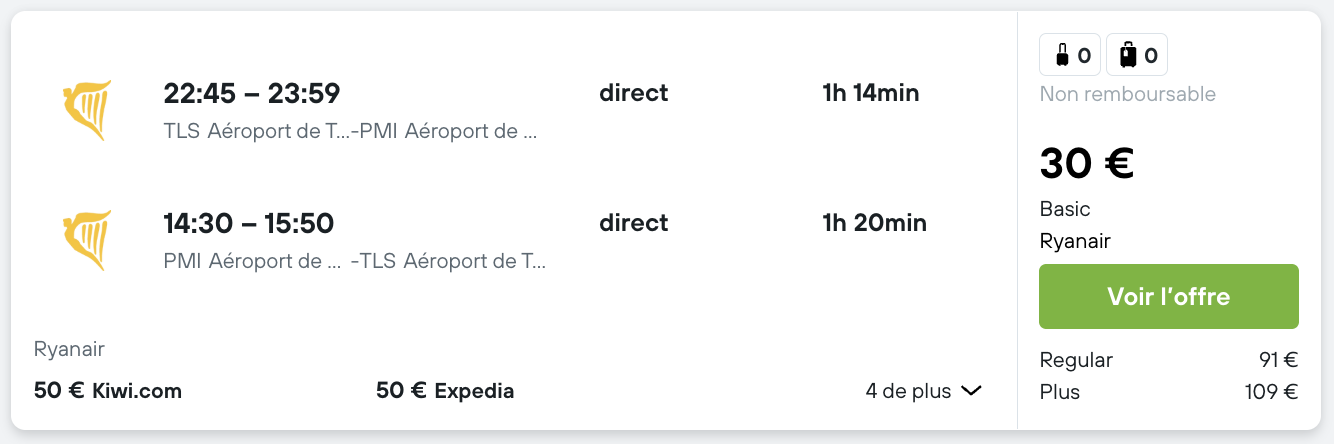Click the Ryanair logo on the outbound flight

tap(87, 110)
